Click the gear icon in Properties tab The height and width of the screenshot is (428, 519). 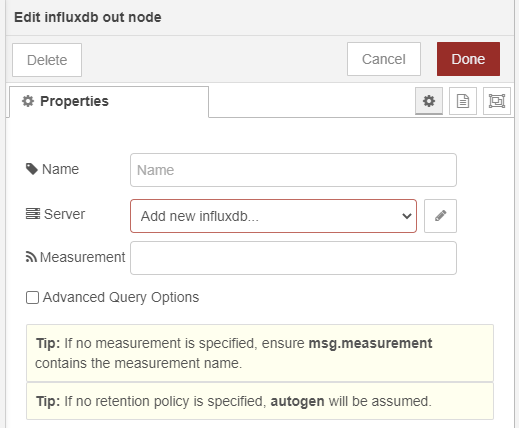click(x=28, y=101)
